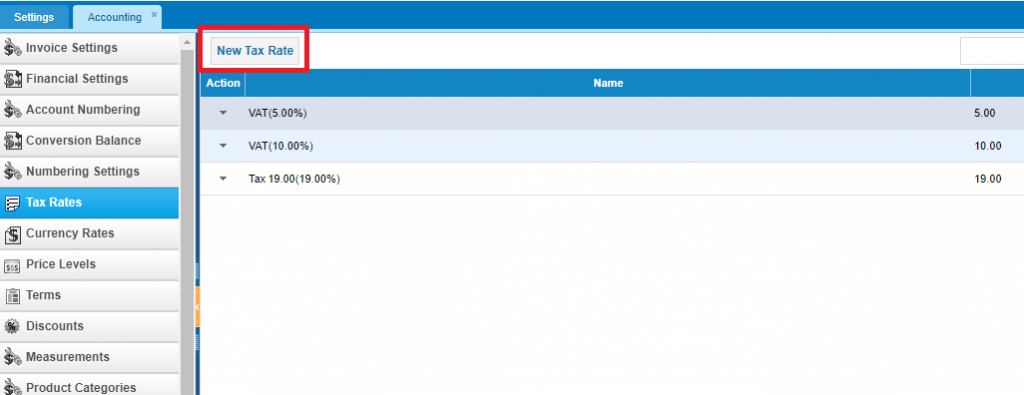This screenshot has width=1024, height=395.
Task: Click the Terms calculator icon
Action: tap(12, 296)
